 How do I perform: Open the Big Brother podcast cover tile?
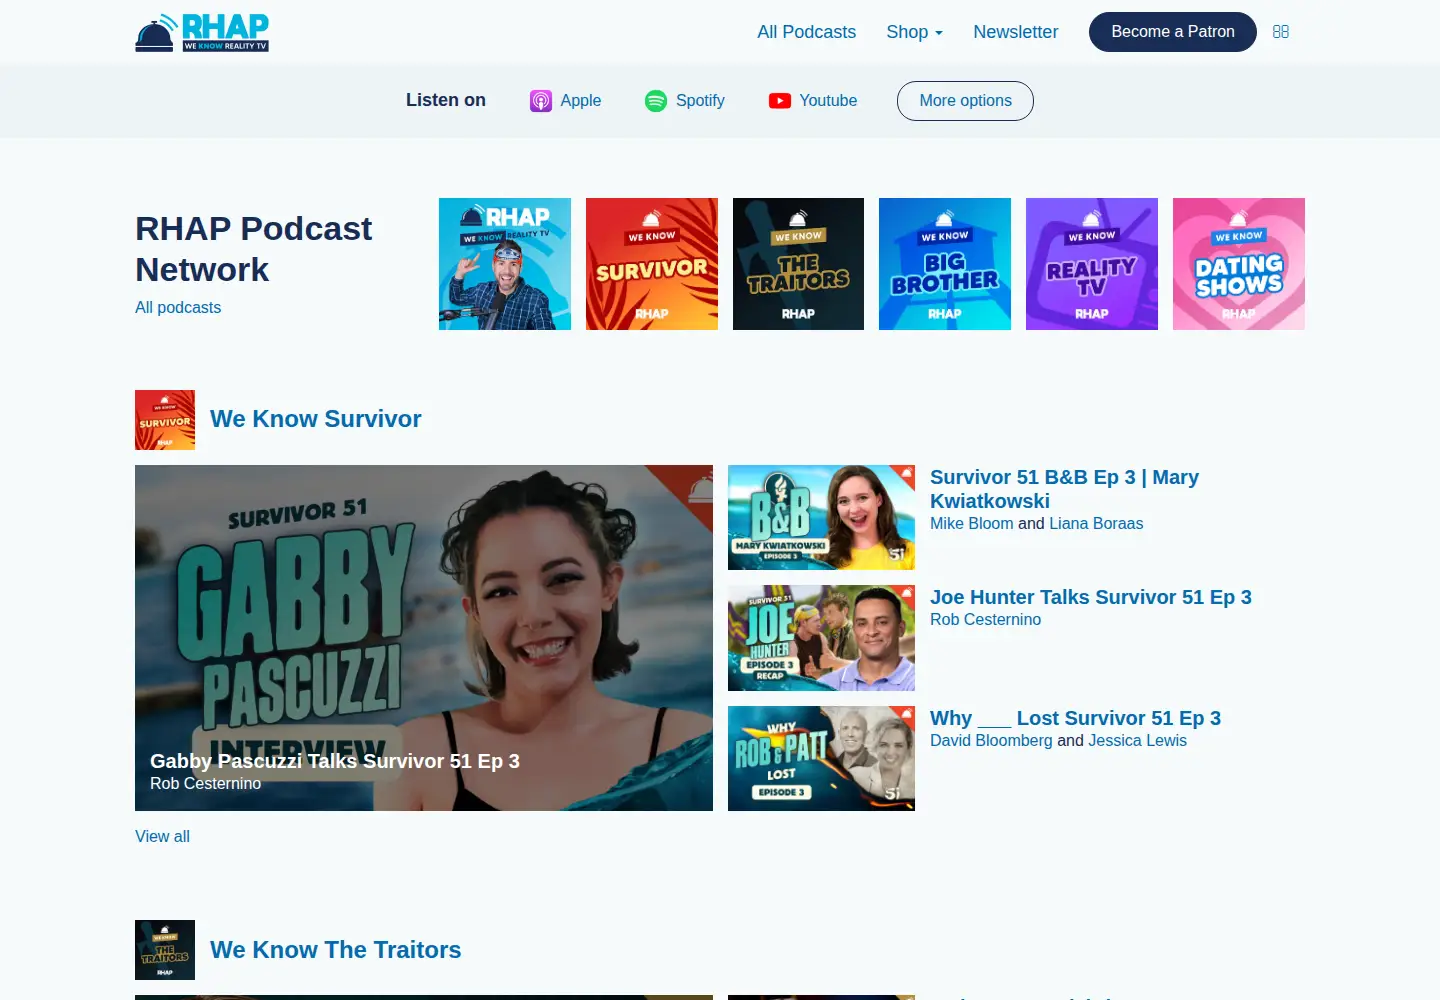point(945,264)
